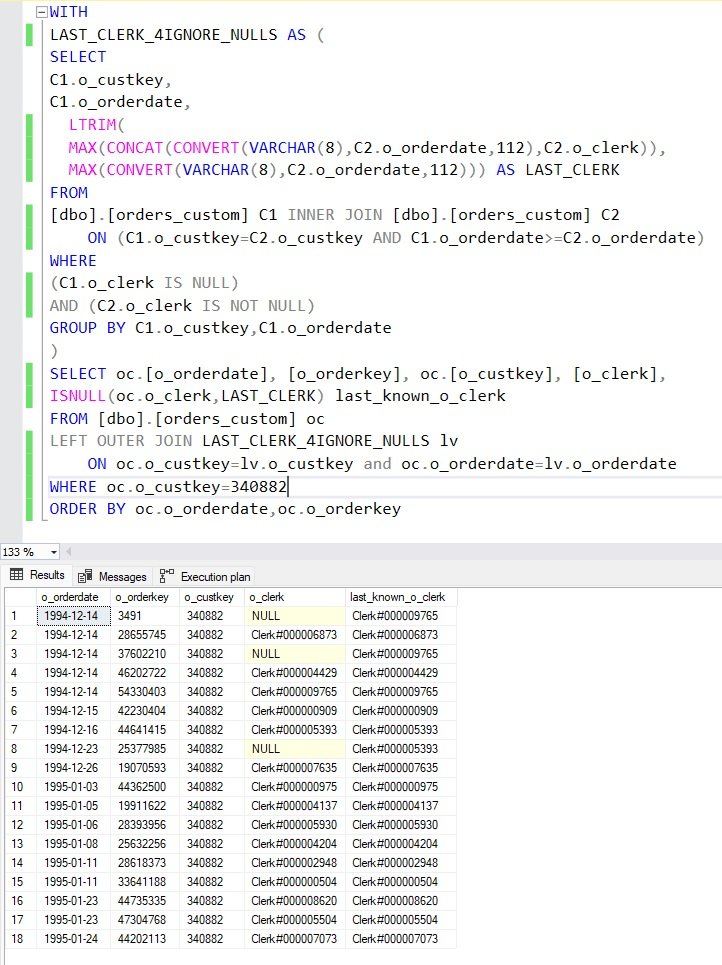Click o_clerk cell Clerk#000000975
Screen dimensions: 722x965
point(295,787)
